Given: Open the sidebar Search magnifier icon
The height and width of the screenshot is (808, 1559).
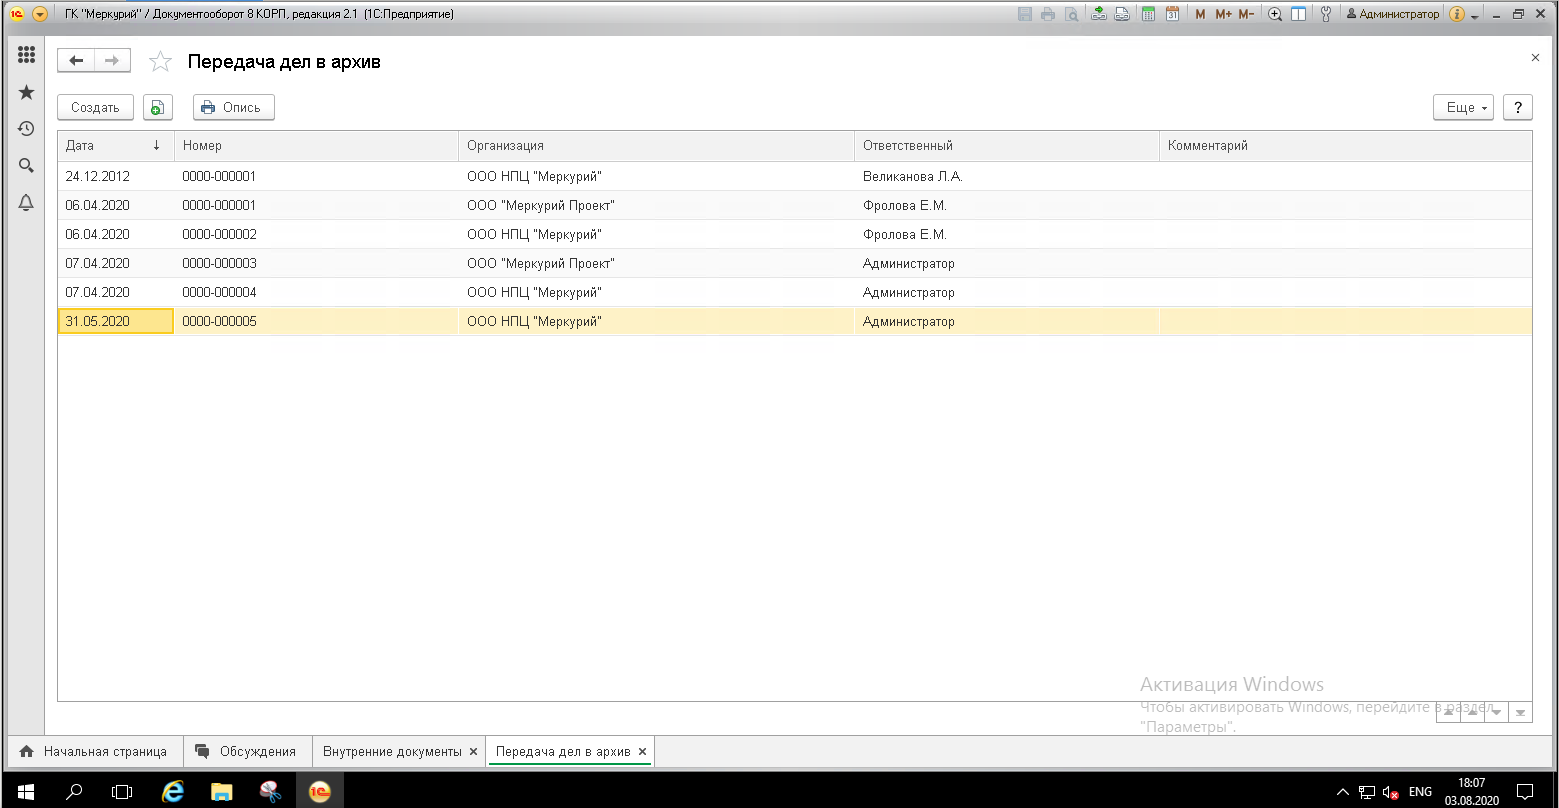Looking at the screenshot, I should 27,166.
